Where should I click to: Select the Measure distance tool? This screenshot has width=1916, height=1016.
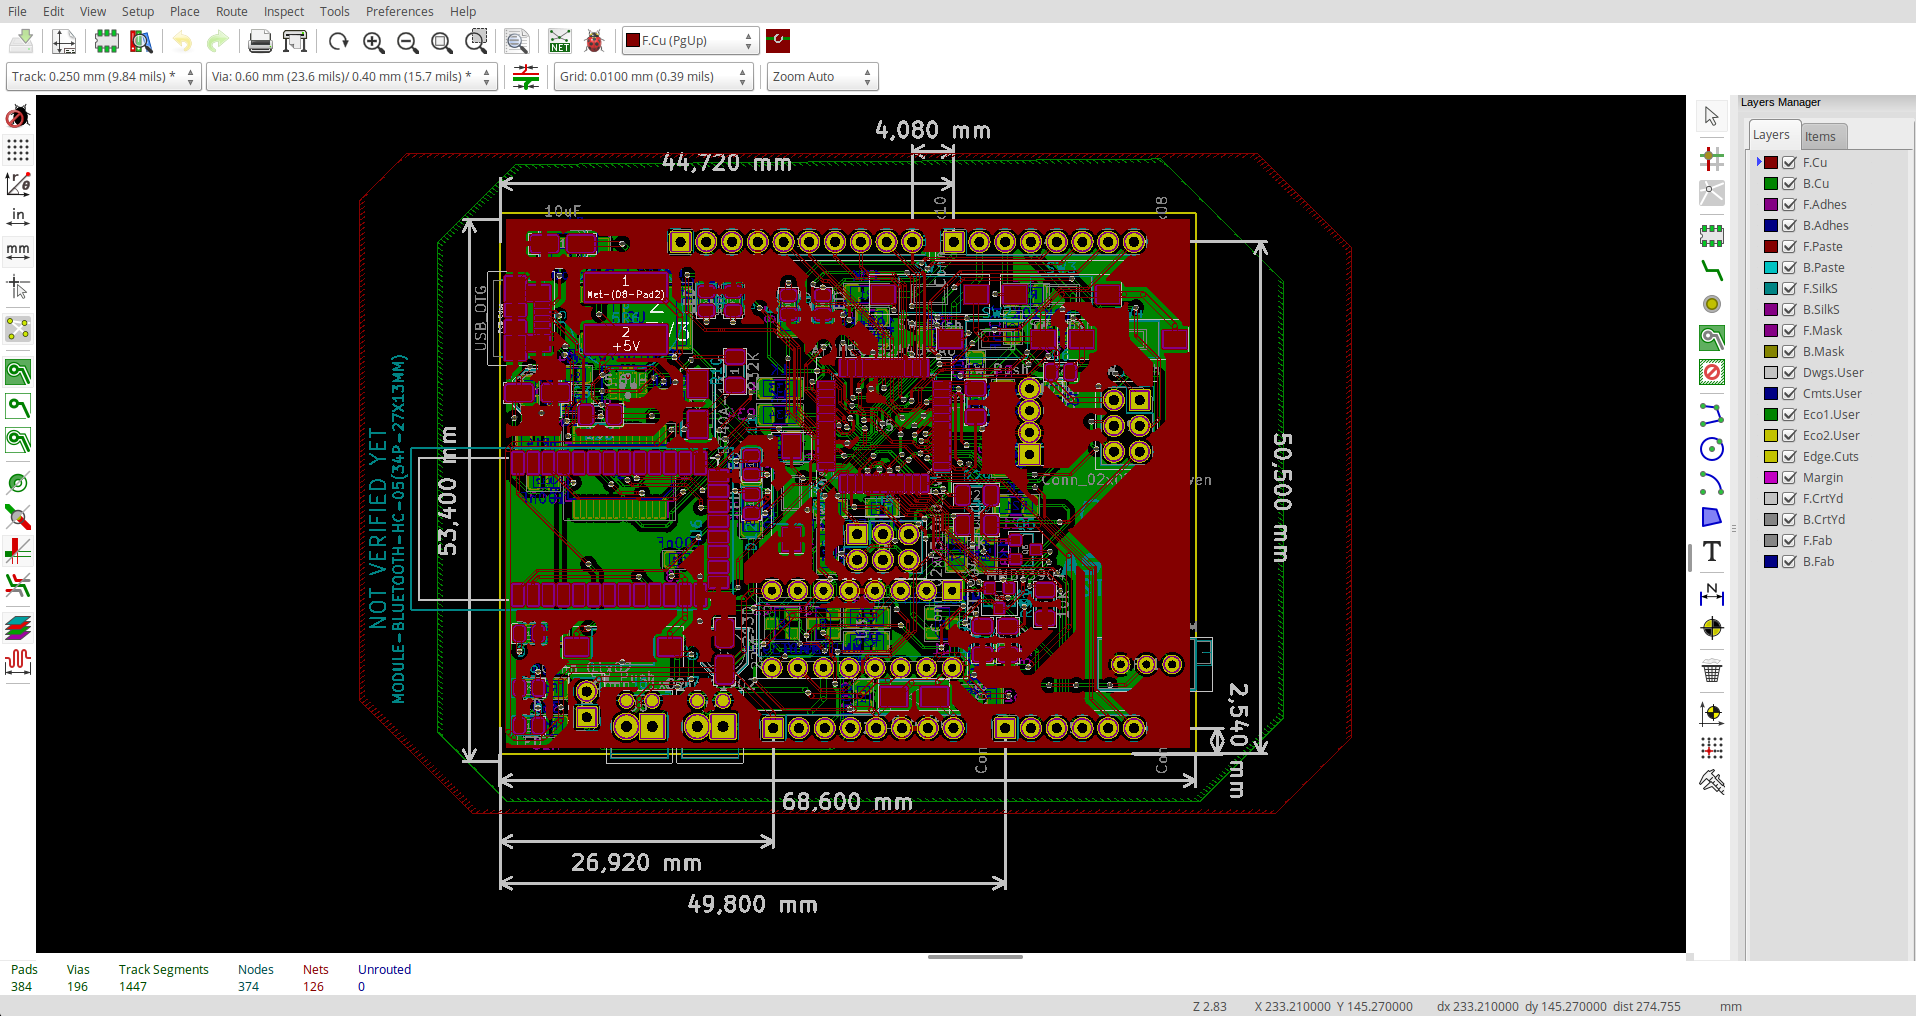point(1712,782)
